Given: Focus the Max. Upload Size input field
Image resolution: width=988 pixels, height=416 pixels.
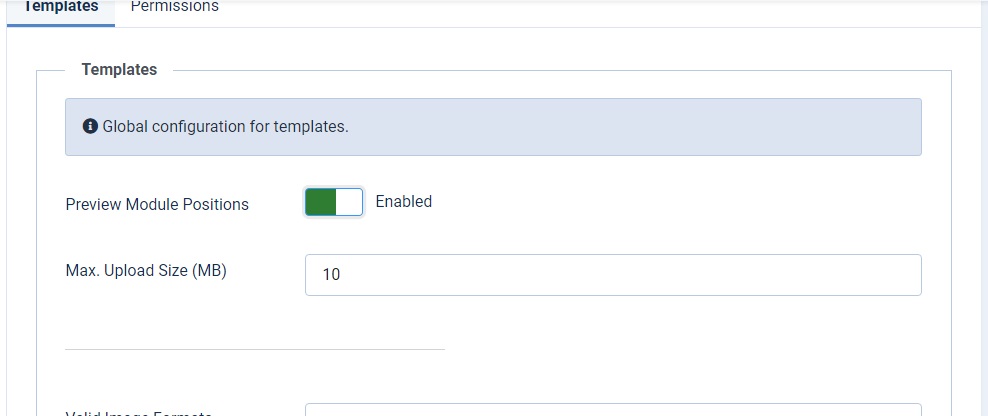Looking at the screenshot, I should [x=613, y=275].
